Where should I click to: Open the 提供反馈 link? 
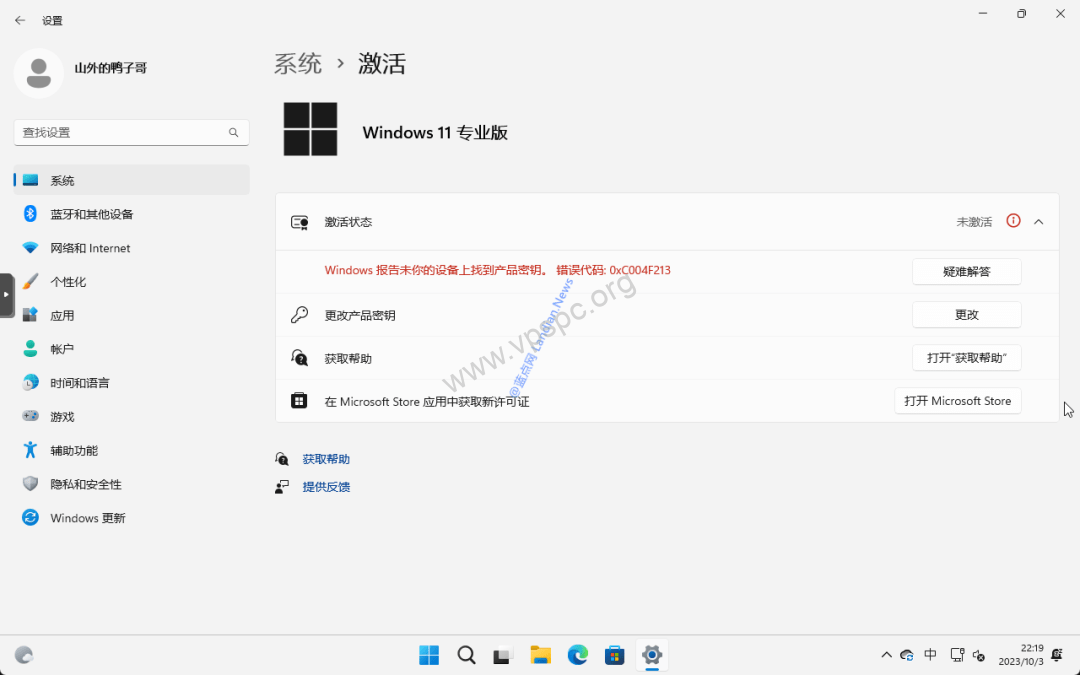tap(326, 487)
